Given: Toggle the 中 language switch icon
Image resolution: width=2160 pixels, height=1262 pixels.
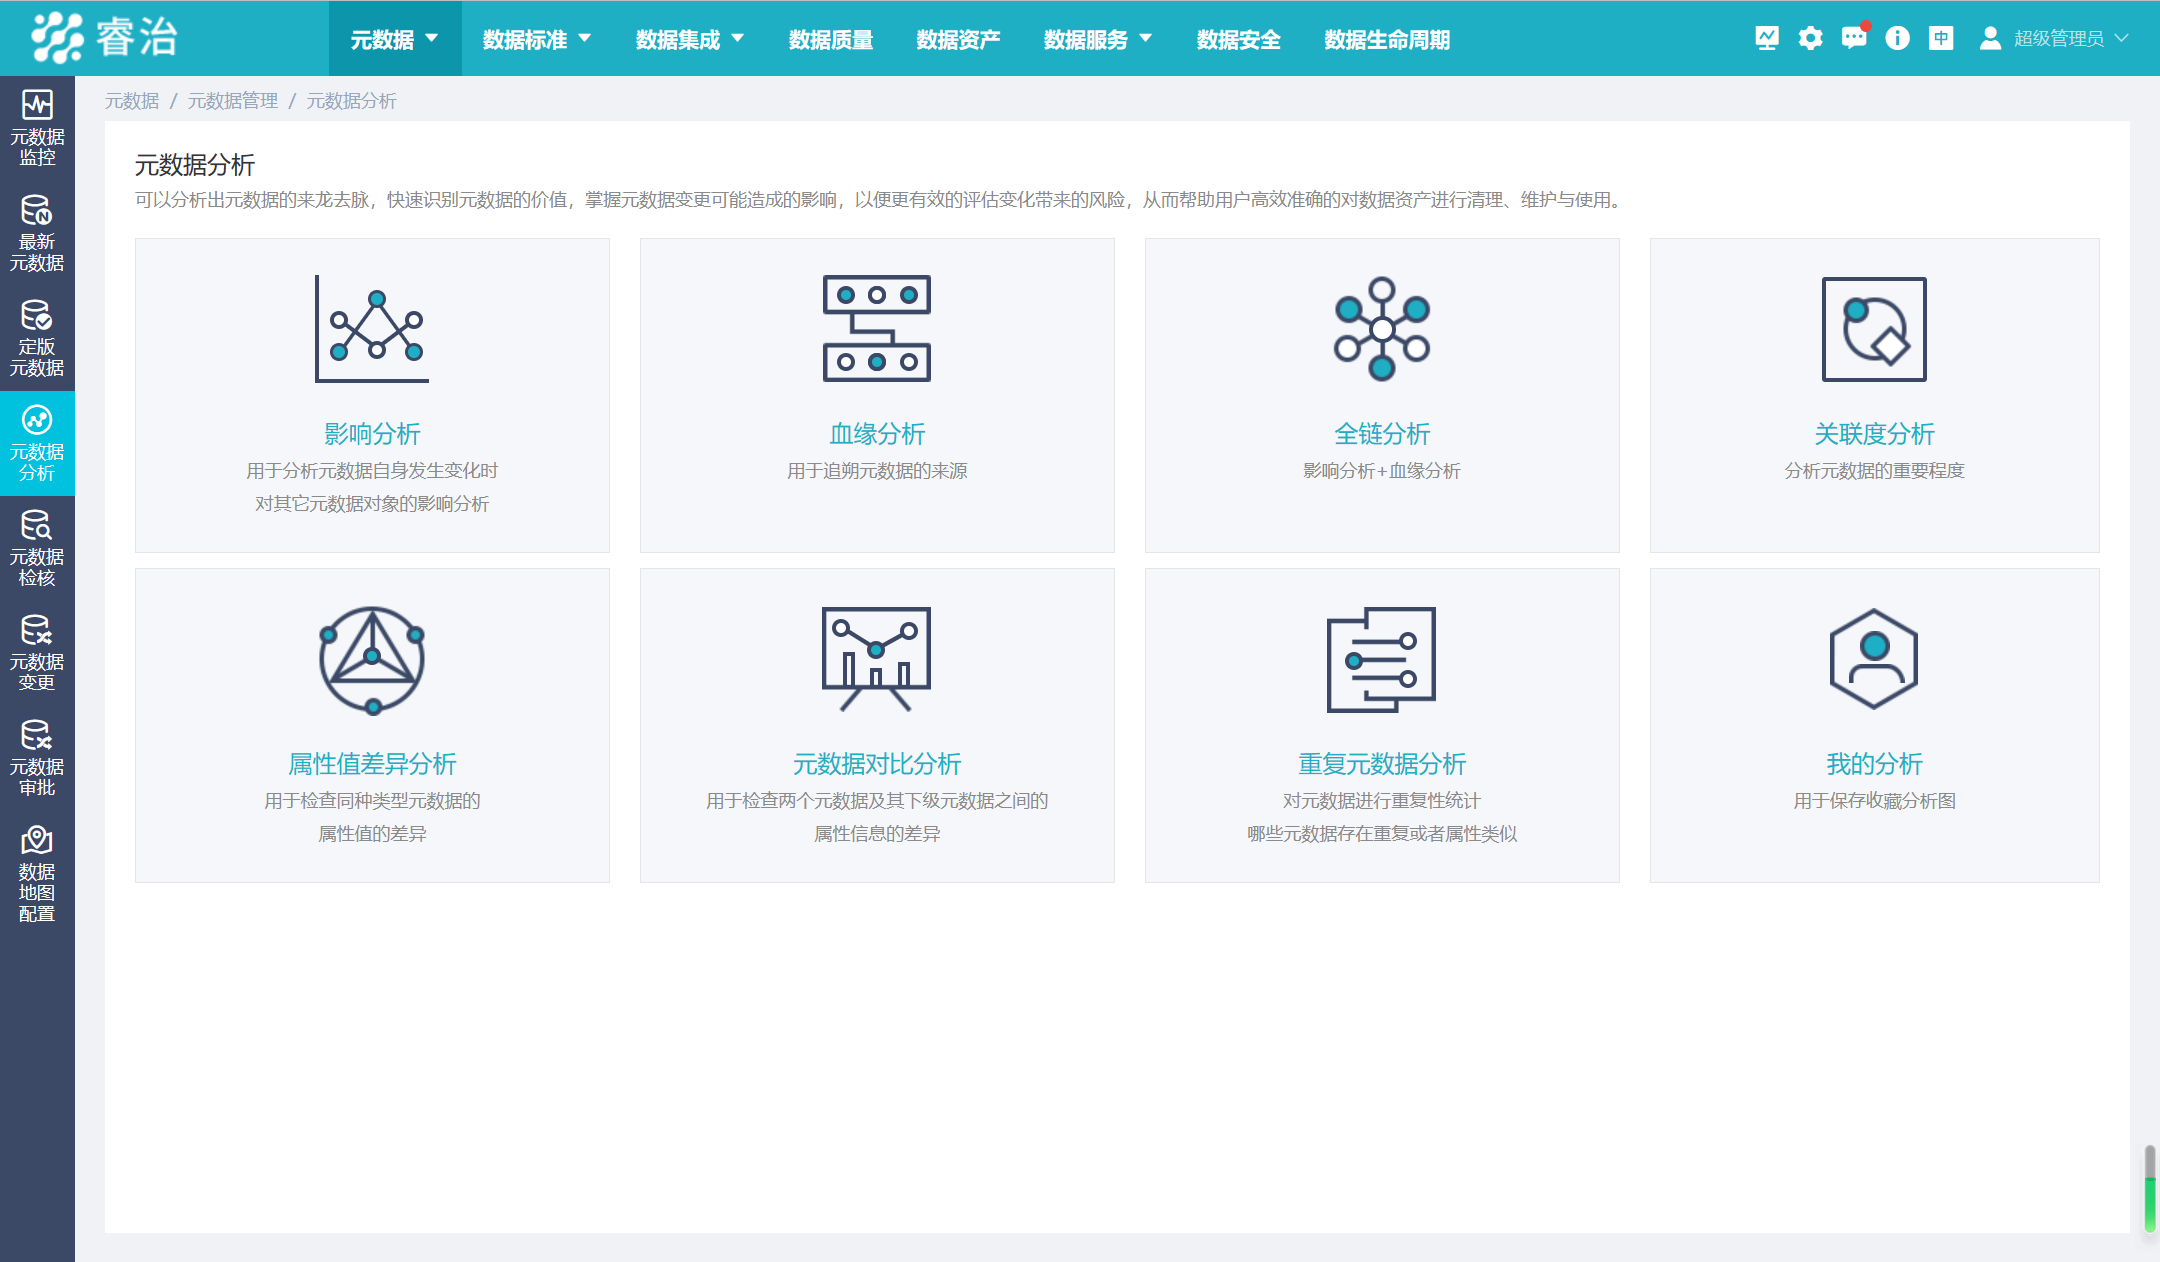Looking at the screenshot, I should (1941, 38).
